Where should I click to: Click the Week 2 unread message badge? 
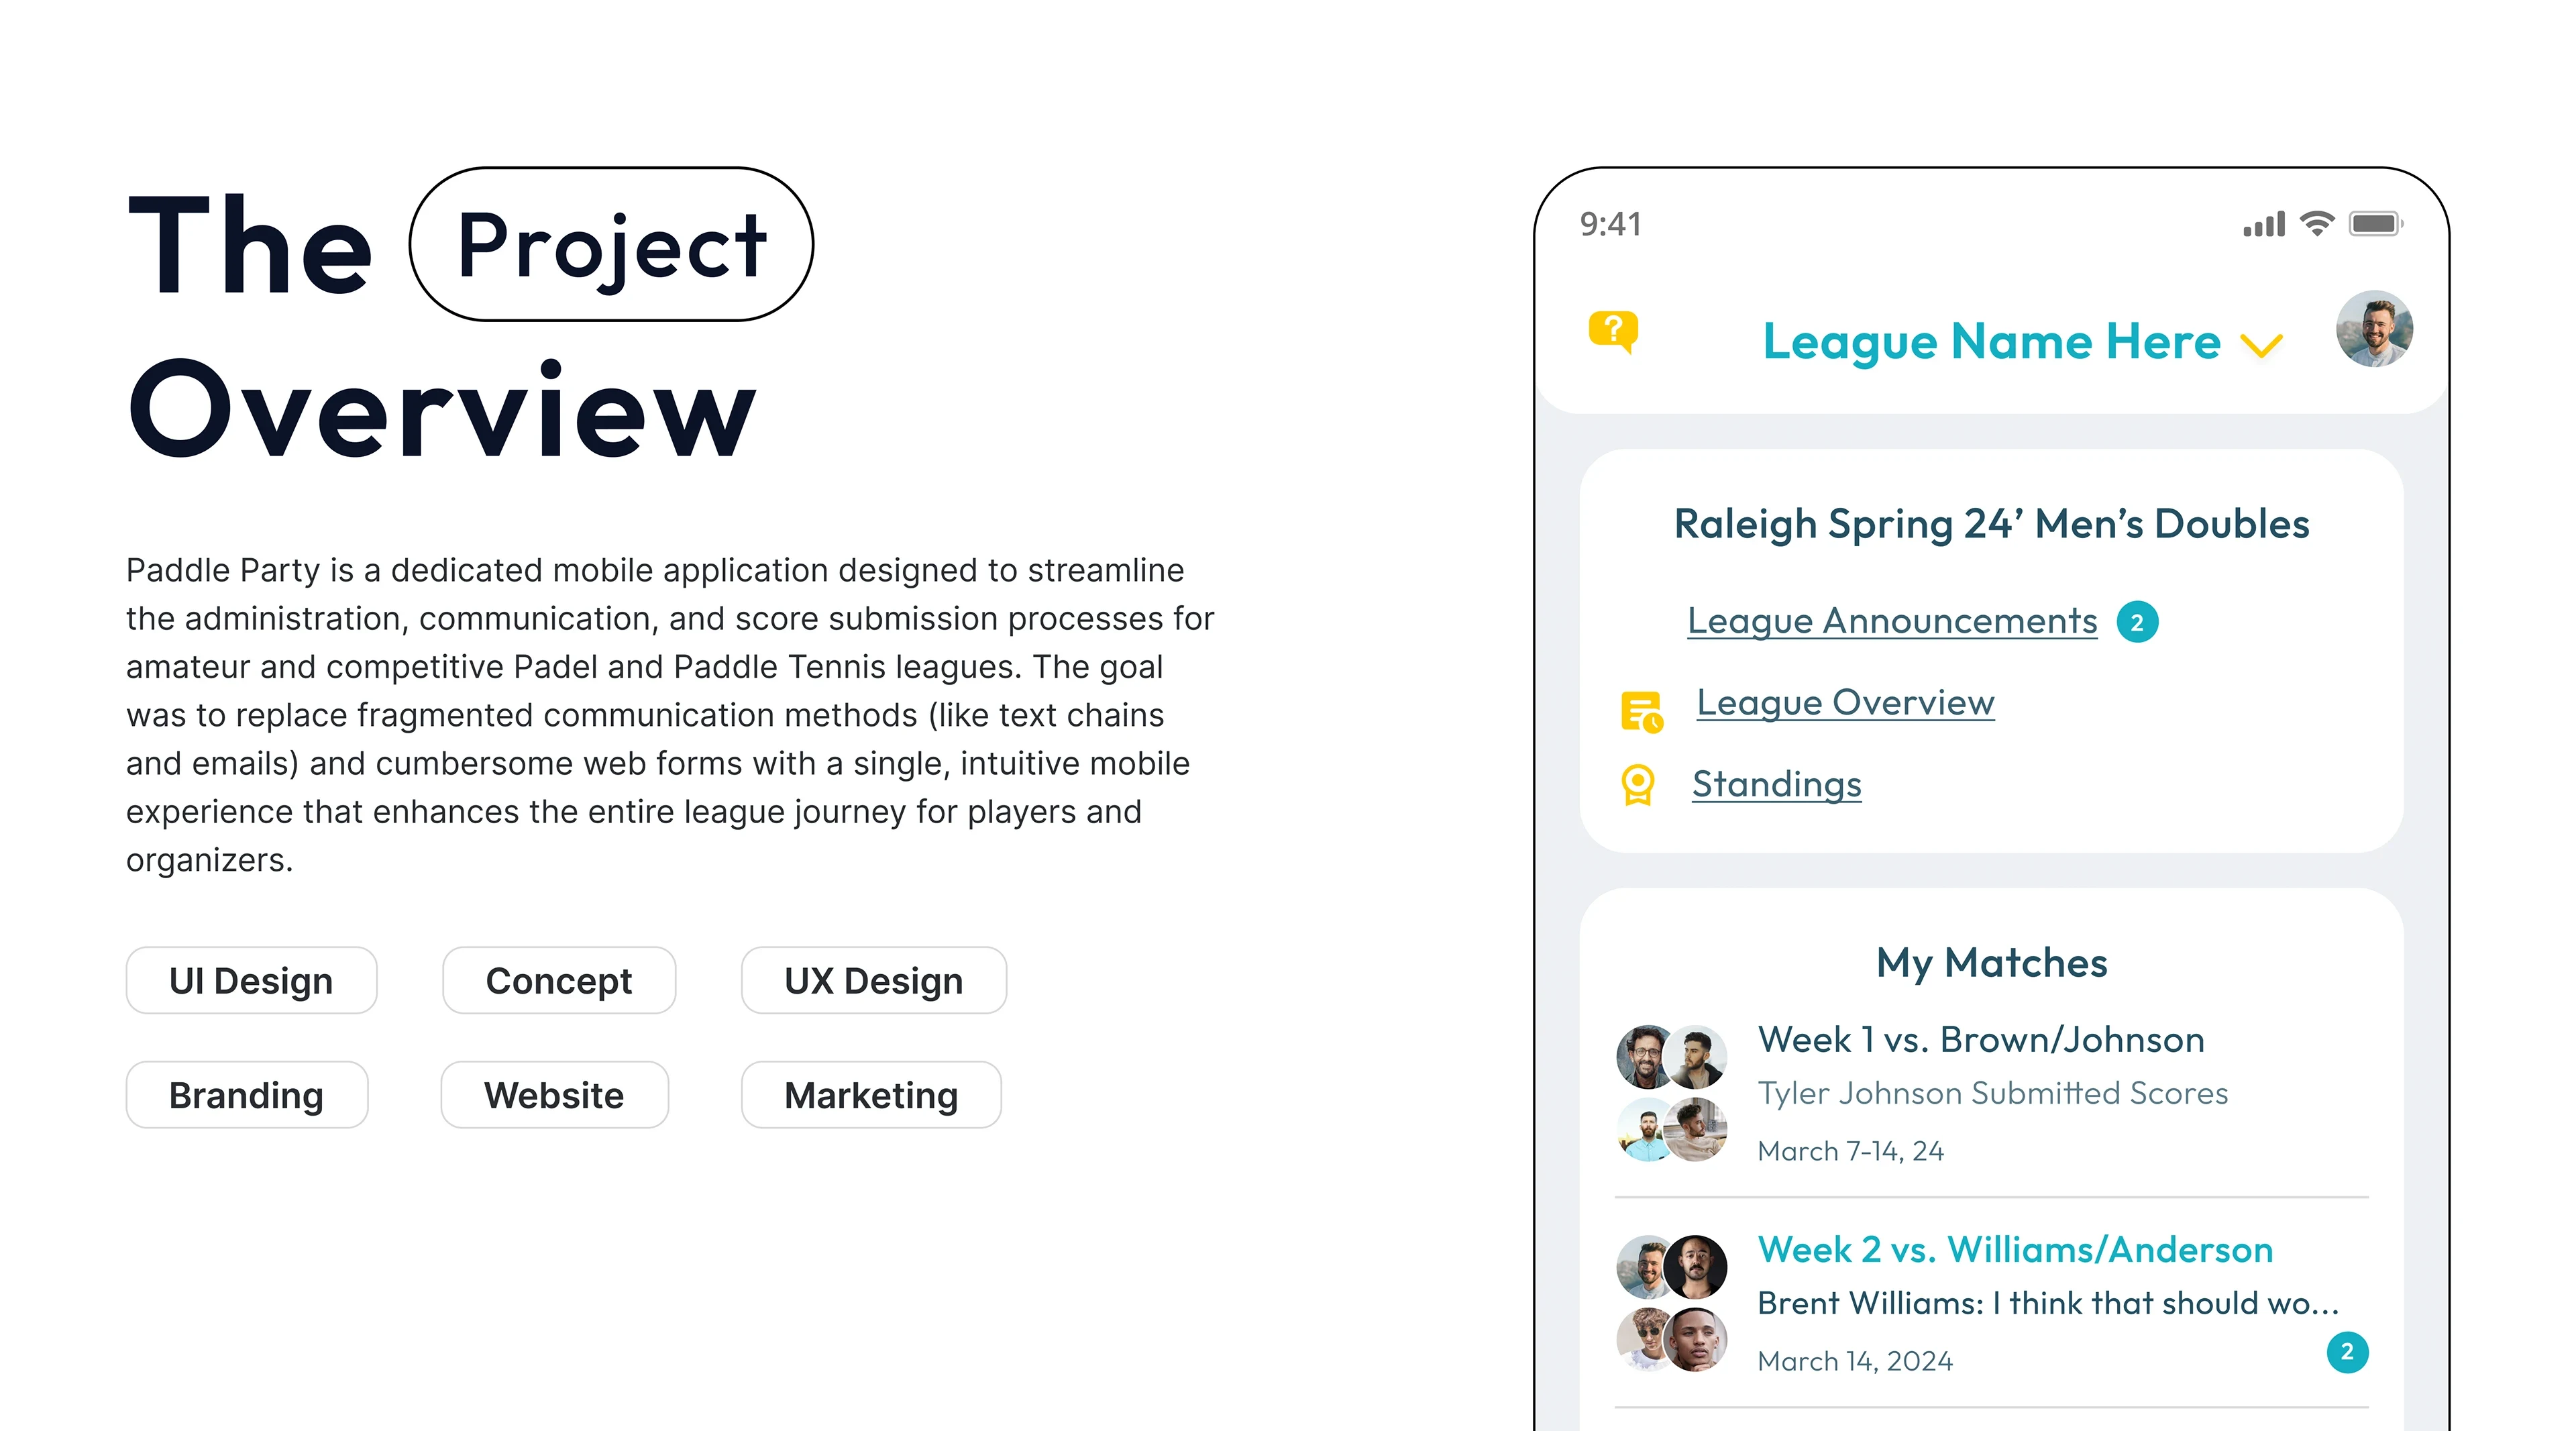pos(2347,1352)
